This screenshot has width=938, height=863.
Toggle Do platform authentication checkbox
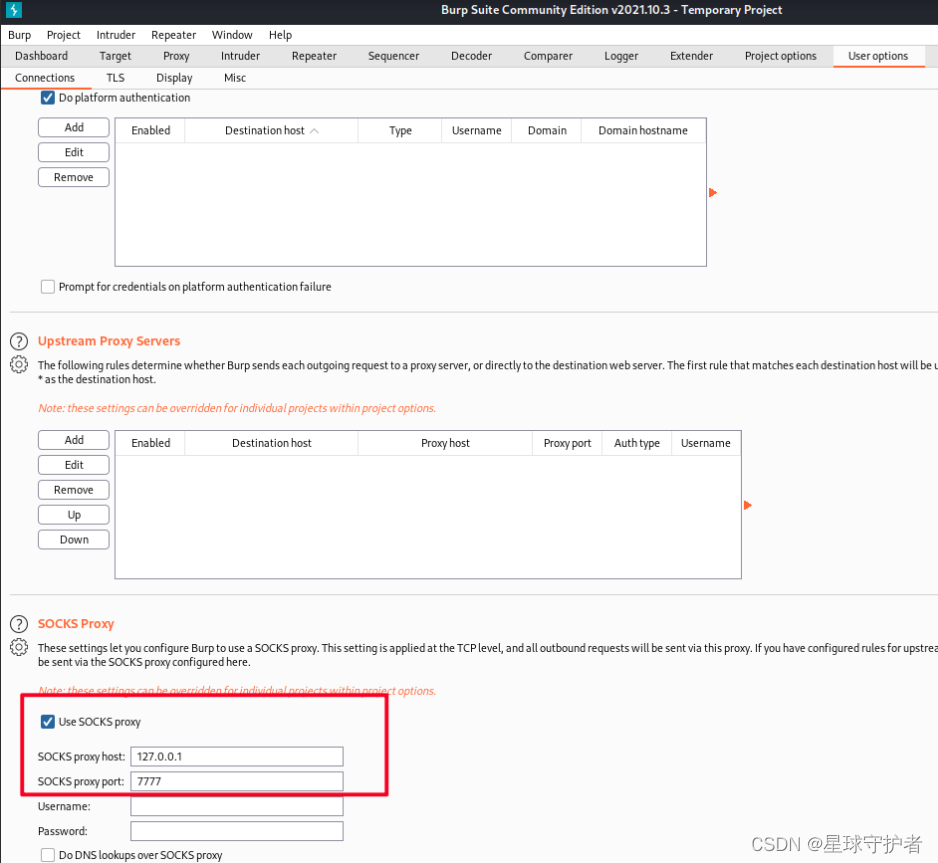pos(48,97)
